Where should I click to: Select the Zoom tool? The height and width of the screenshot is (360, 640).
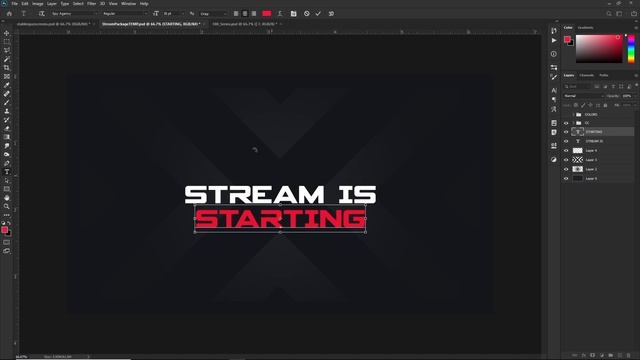[7, 207]
